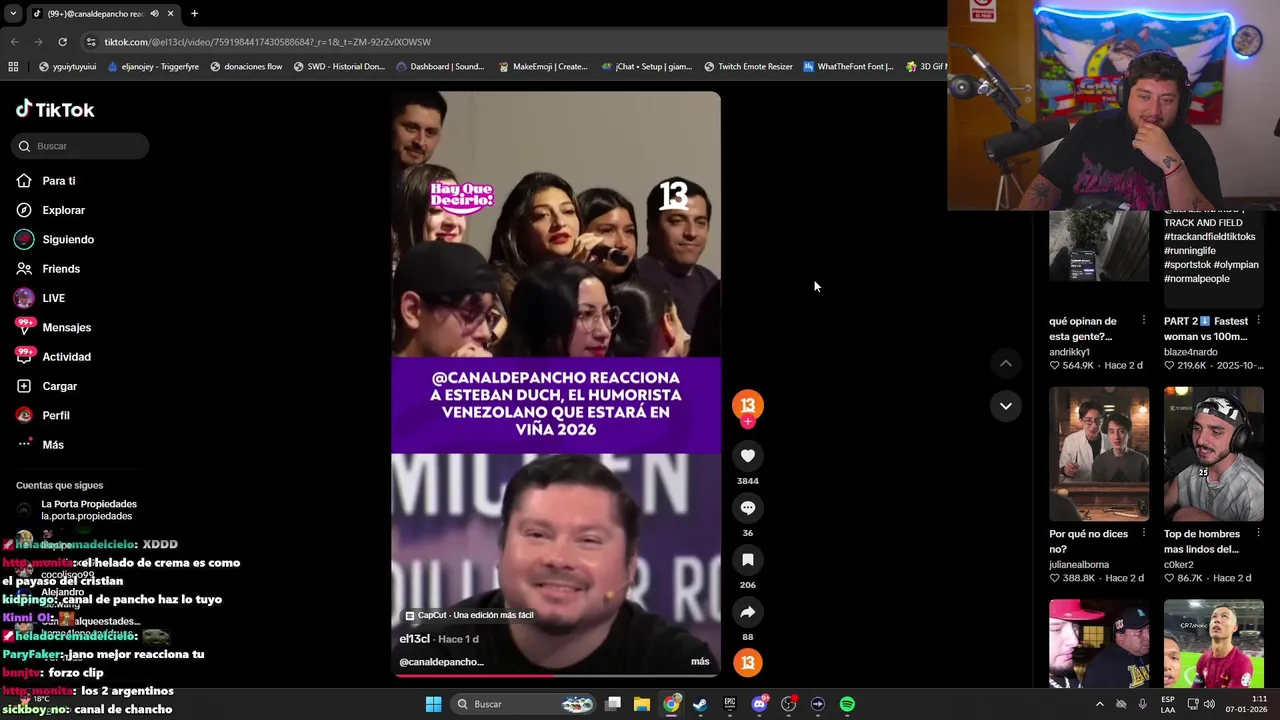Image resolution: width=1280 pixels, height=720 pixels.
Task: Open Epic Games from taskbar
Action: (x=730, y=704)
